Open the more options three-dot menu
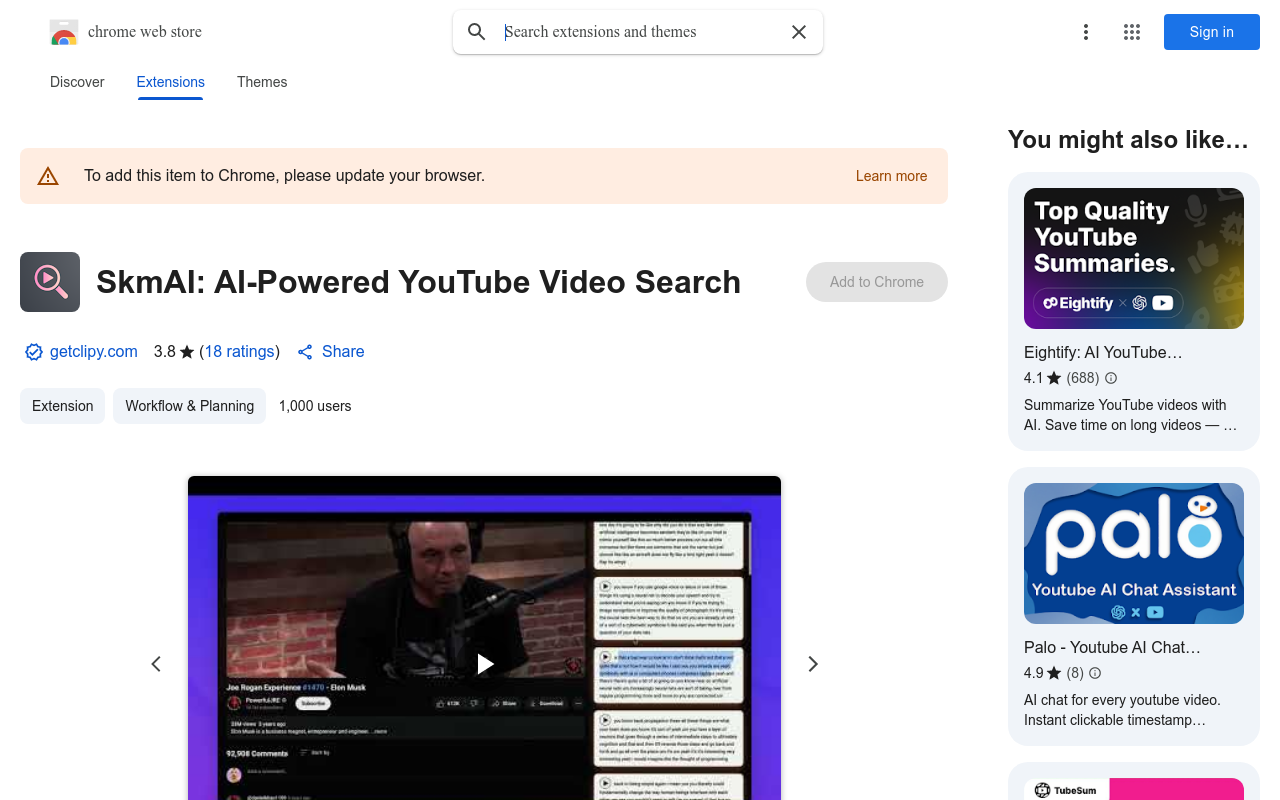Screen dimensions: 1280x800 coord(1086,32)
